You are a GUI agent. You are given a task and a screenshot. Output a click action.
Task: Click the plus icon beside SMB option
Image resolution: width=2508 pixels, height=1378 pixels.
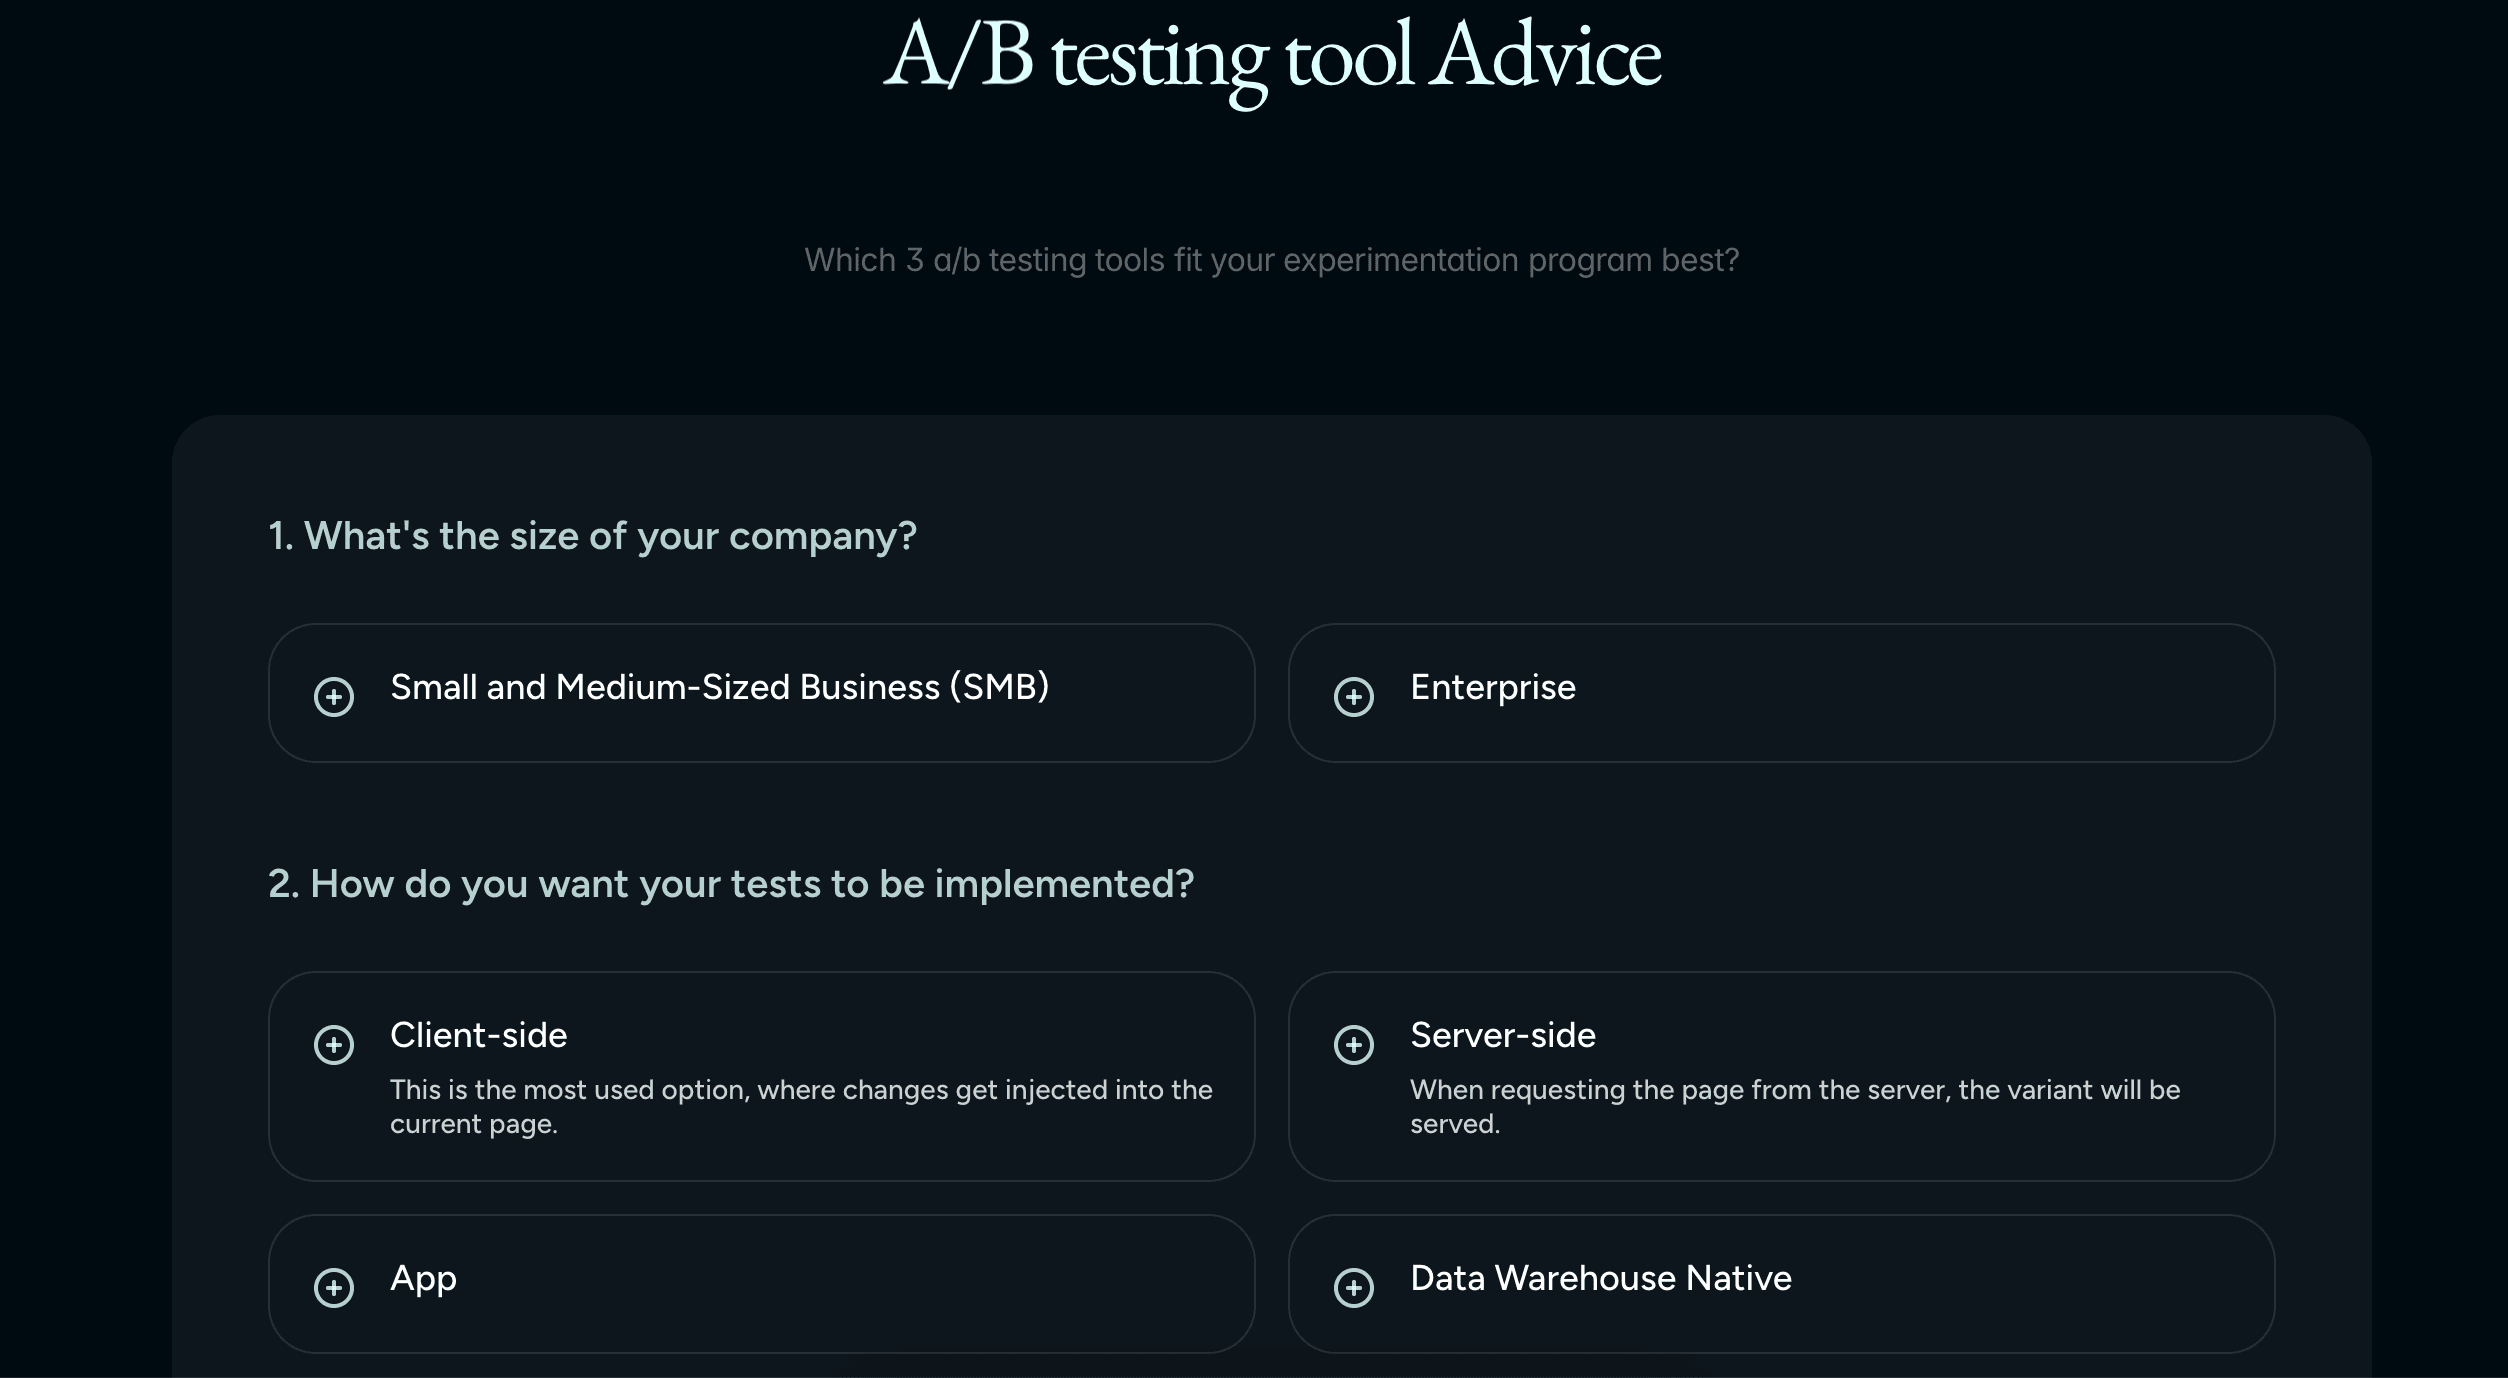click(x=334, y=696)
